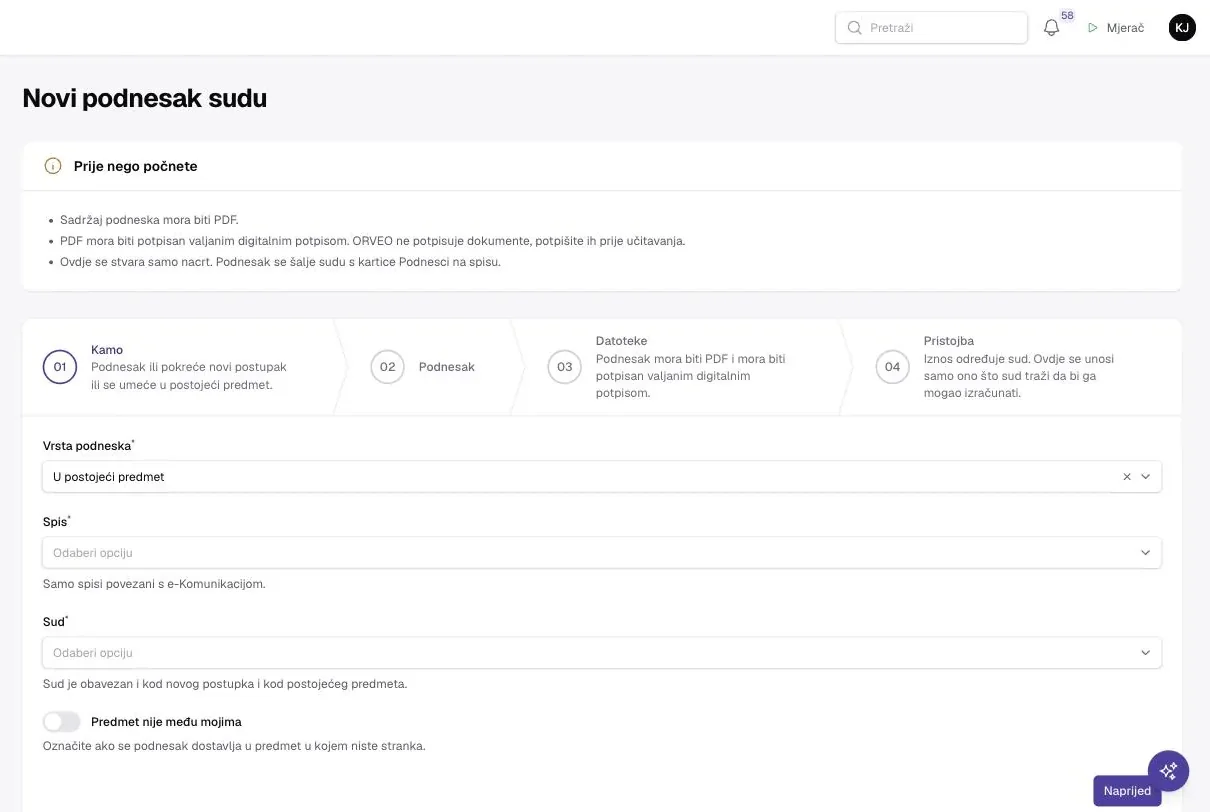
Task: Click the 58 notification badge
Action: pyautogui.click(x=1067, y=16)
